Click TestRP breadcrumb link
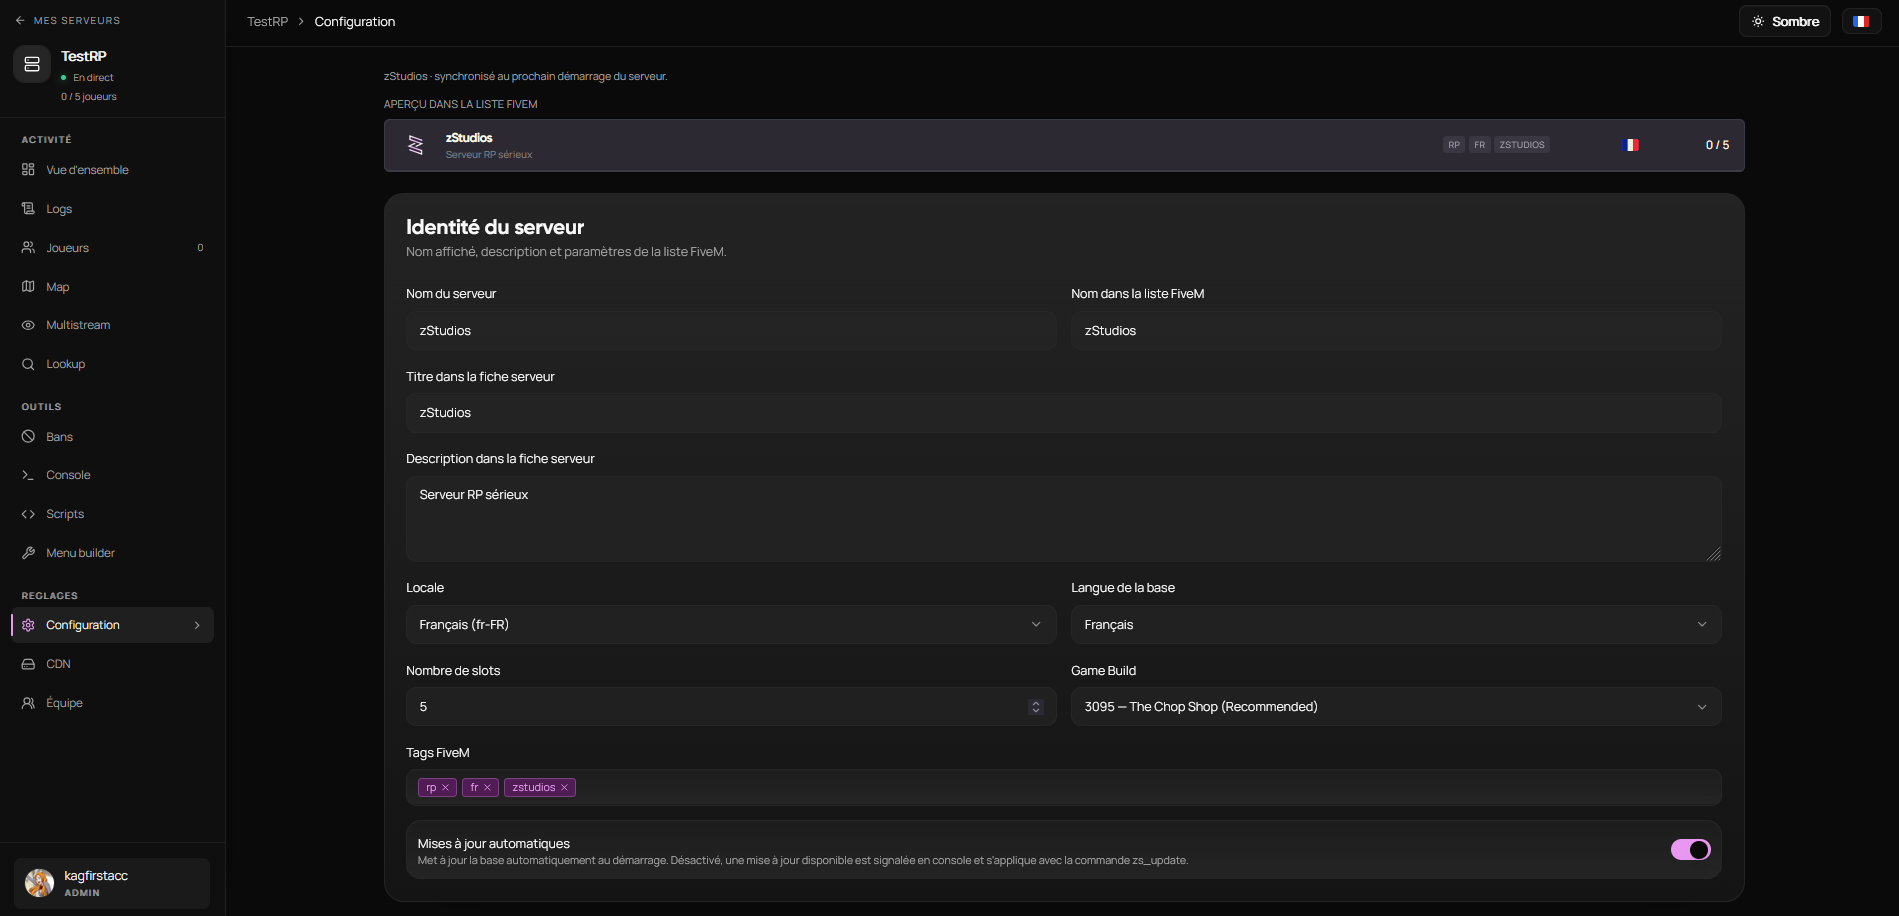The image size is (1899, 916). (267, 22)
